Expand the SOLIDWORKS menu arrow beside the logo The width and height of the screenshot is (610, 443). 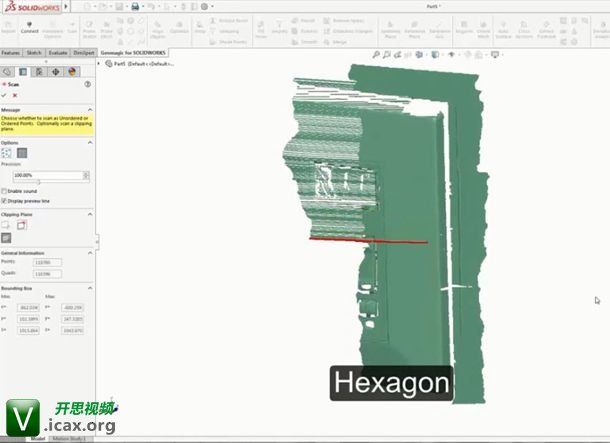[x=66, y=6]
